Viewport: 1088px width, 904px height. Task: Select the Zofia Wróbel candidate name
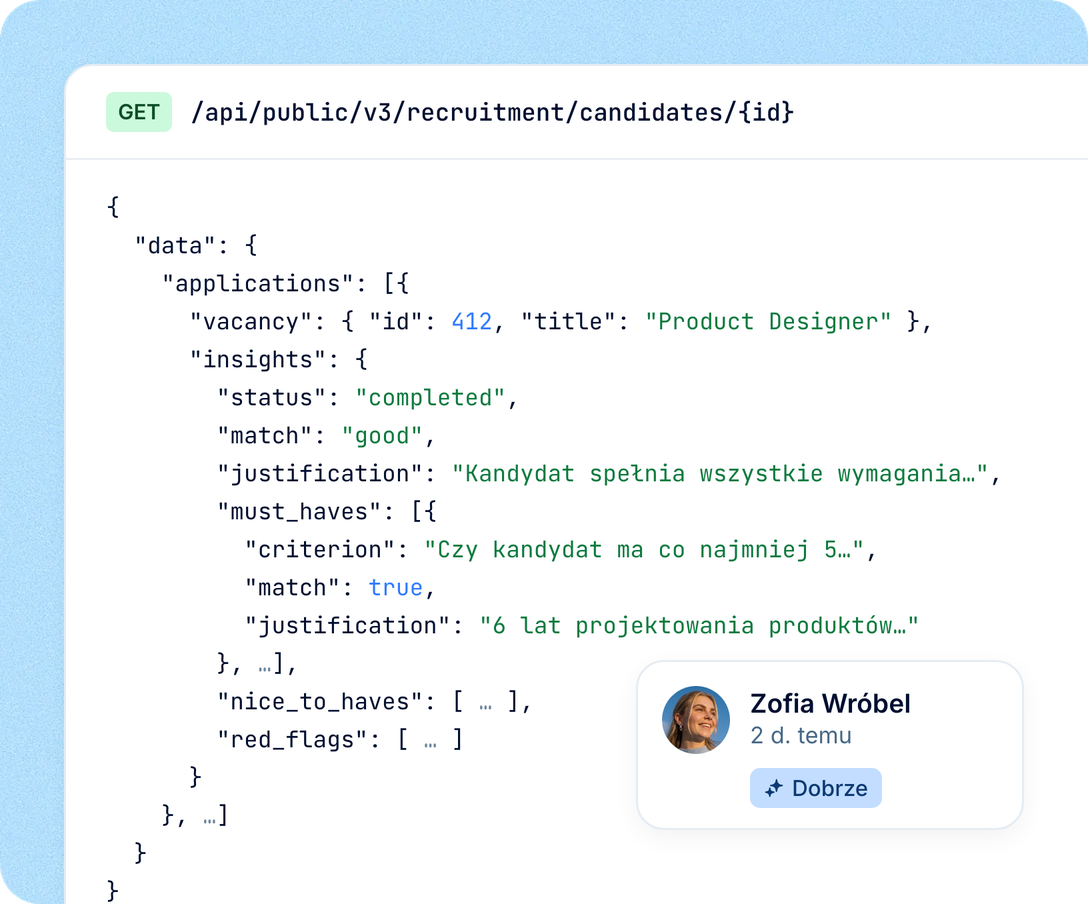[830, 703]
